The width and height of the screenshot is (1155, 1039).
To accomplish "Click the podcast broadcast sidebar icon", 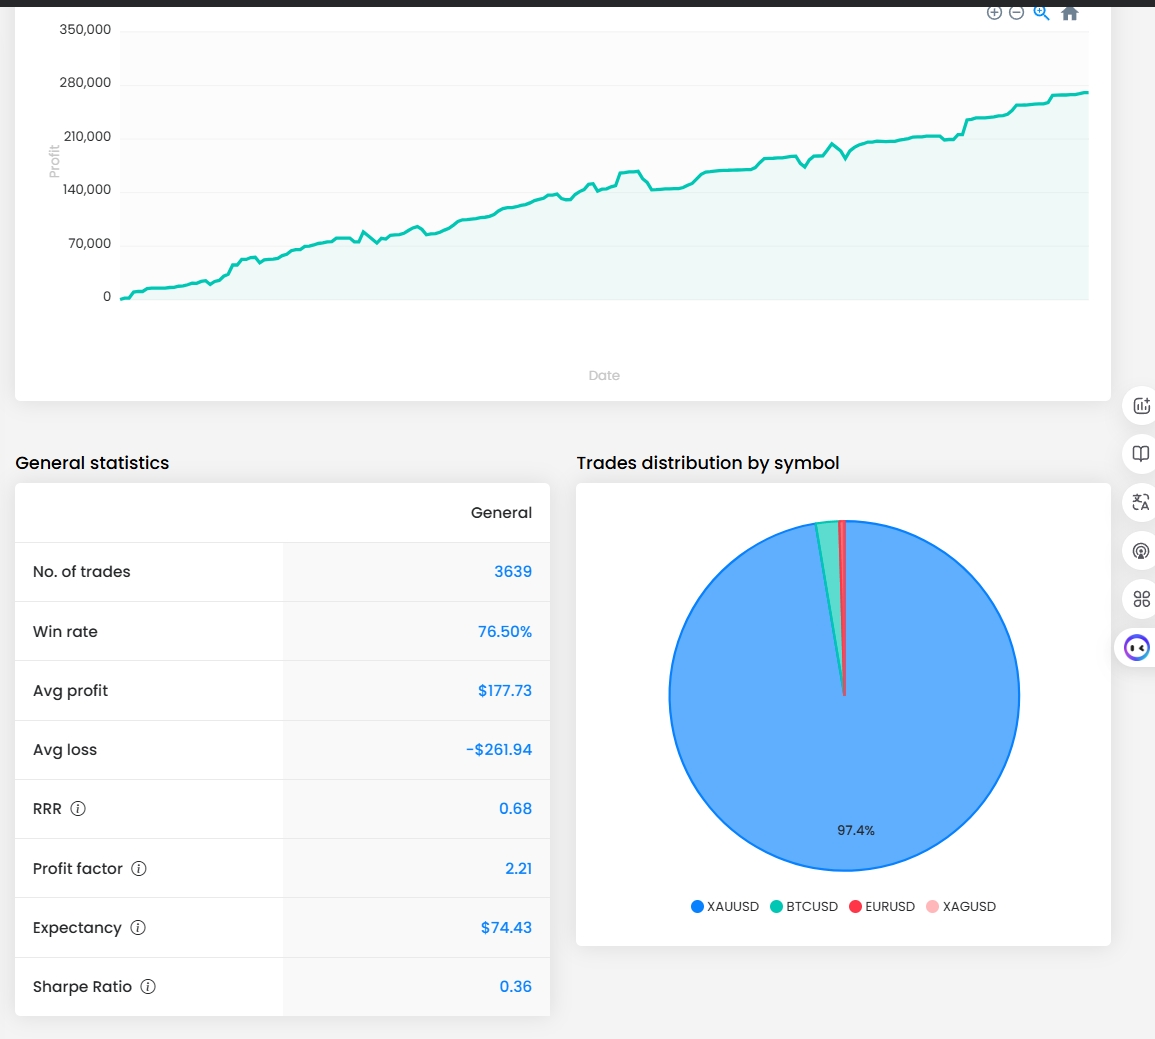I will 1141,551.
